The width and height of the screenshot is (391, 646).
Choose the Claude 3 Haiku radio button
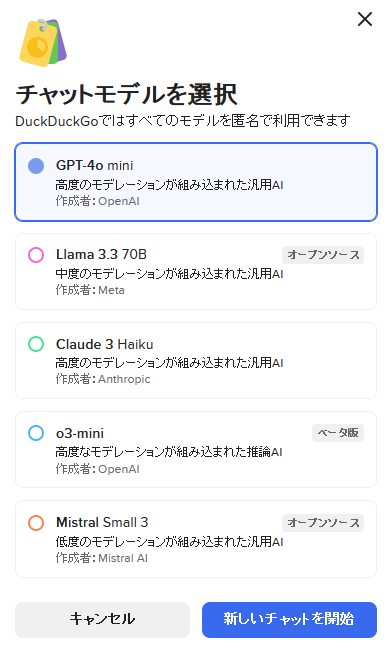click(36, 344)
